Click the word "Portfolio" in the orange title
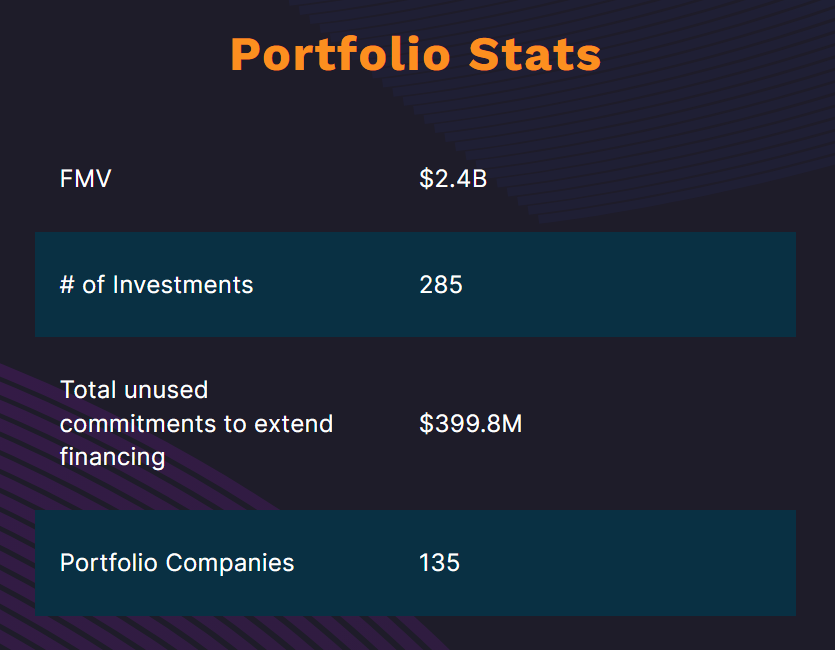 coord(340,54)
